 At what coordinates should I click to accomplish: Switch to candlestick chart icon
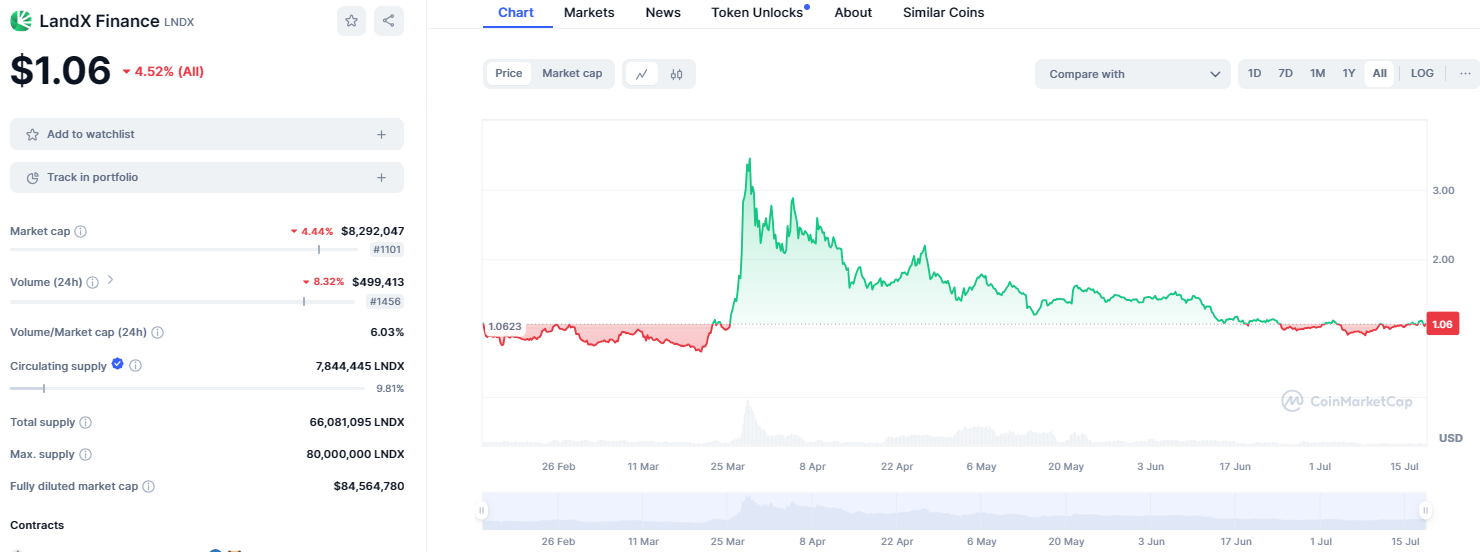click(676, 74)
